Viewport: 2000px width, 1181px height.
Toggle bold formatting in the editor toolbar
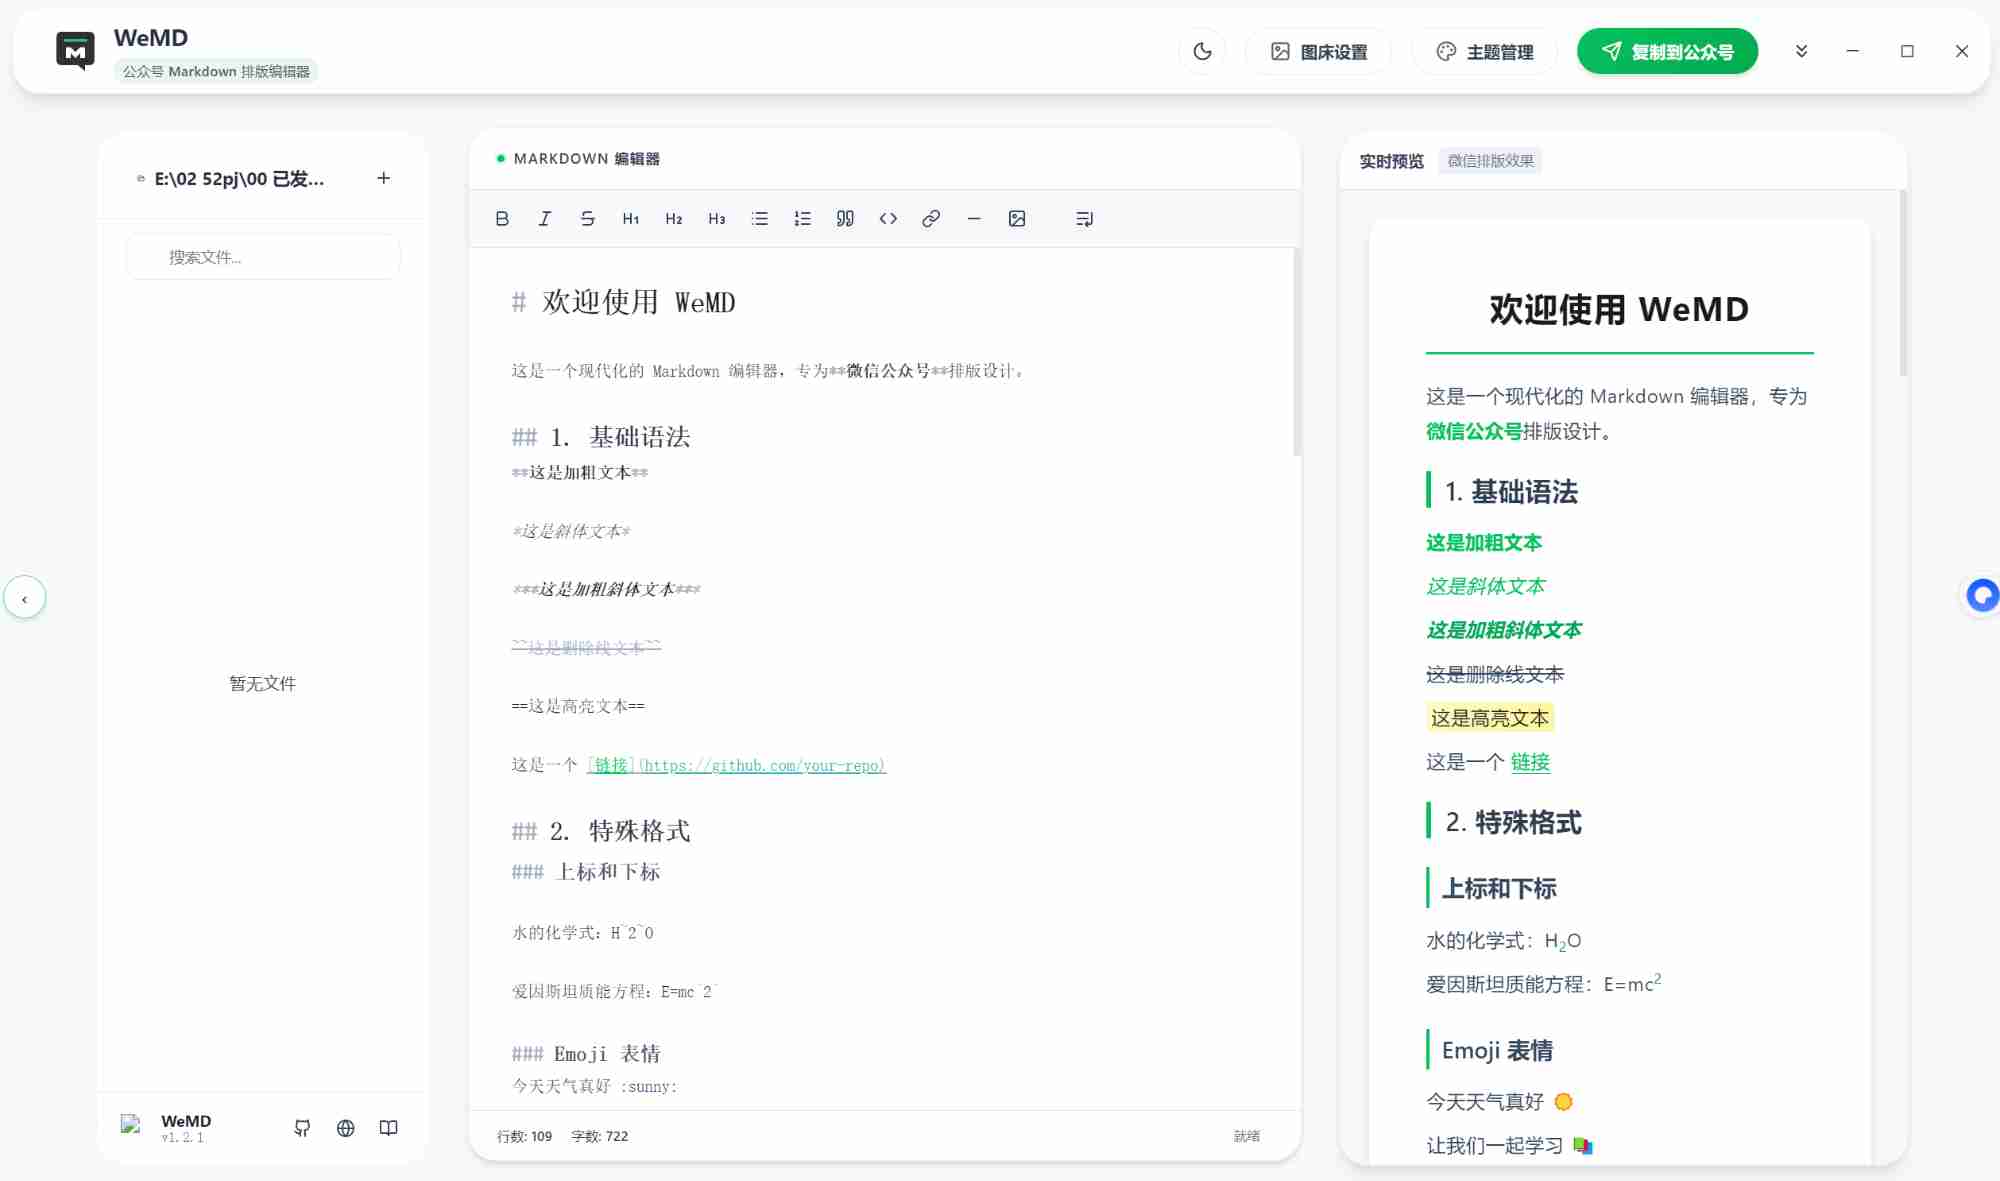(x=503, y=218)
